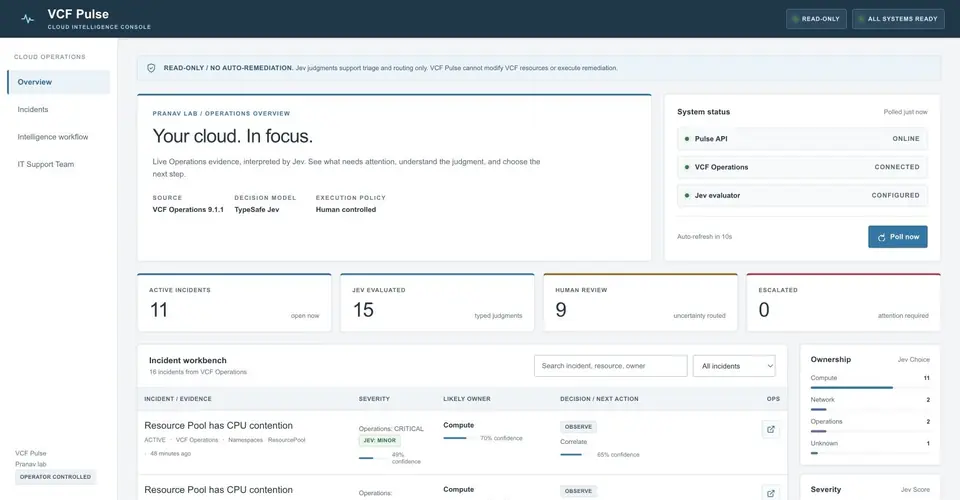Click the shield icon in the read-only banner
This screenshot has height=500, width=960.
click(x=151, y=68)
